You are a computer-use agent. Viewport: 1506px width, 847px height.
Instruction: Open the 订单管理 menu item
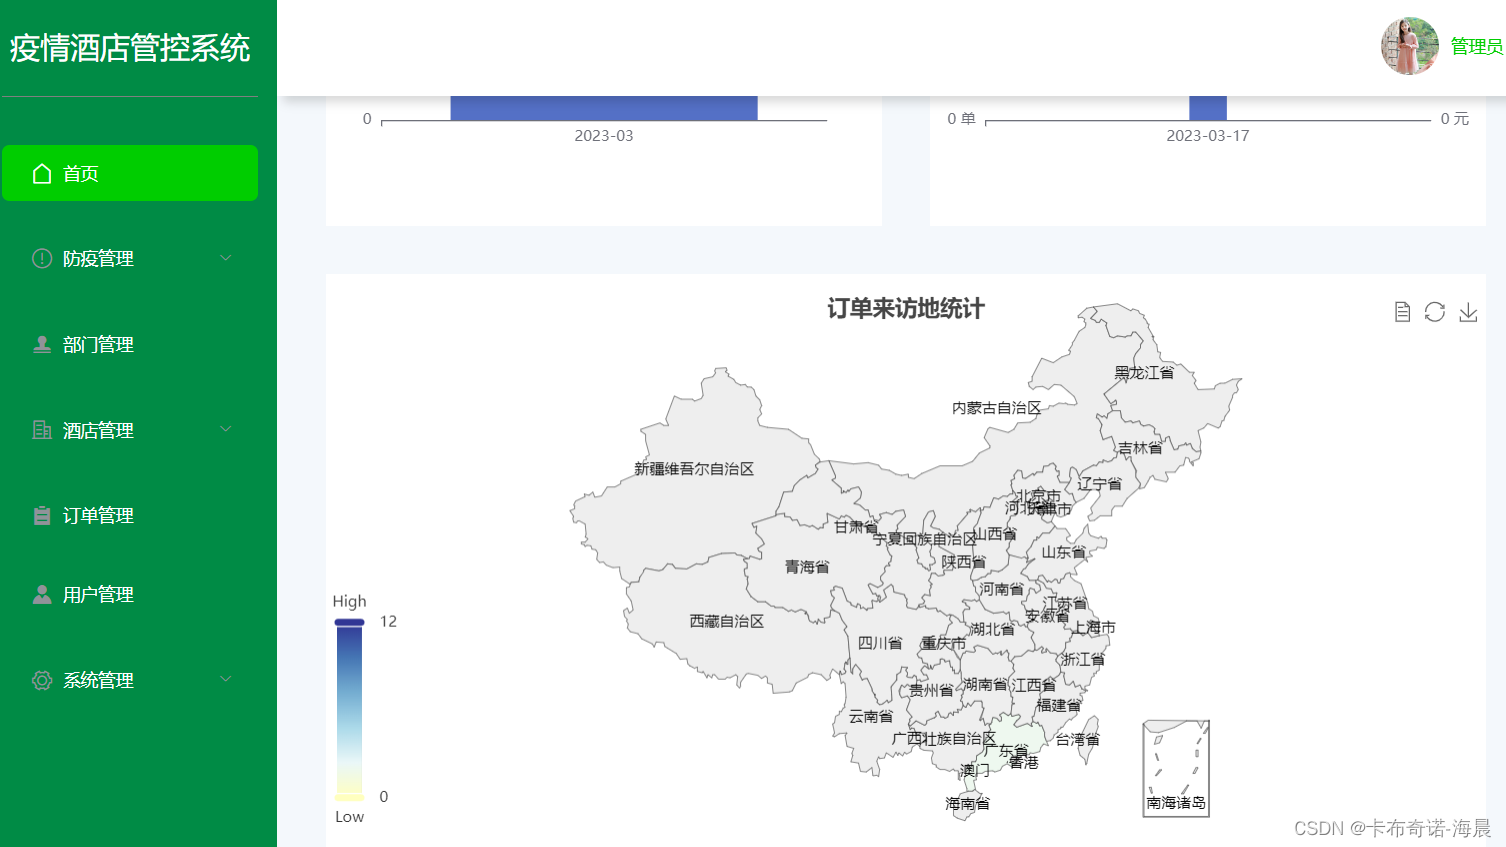pyautogui.click(x=98, y=515)
